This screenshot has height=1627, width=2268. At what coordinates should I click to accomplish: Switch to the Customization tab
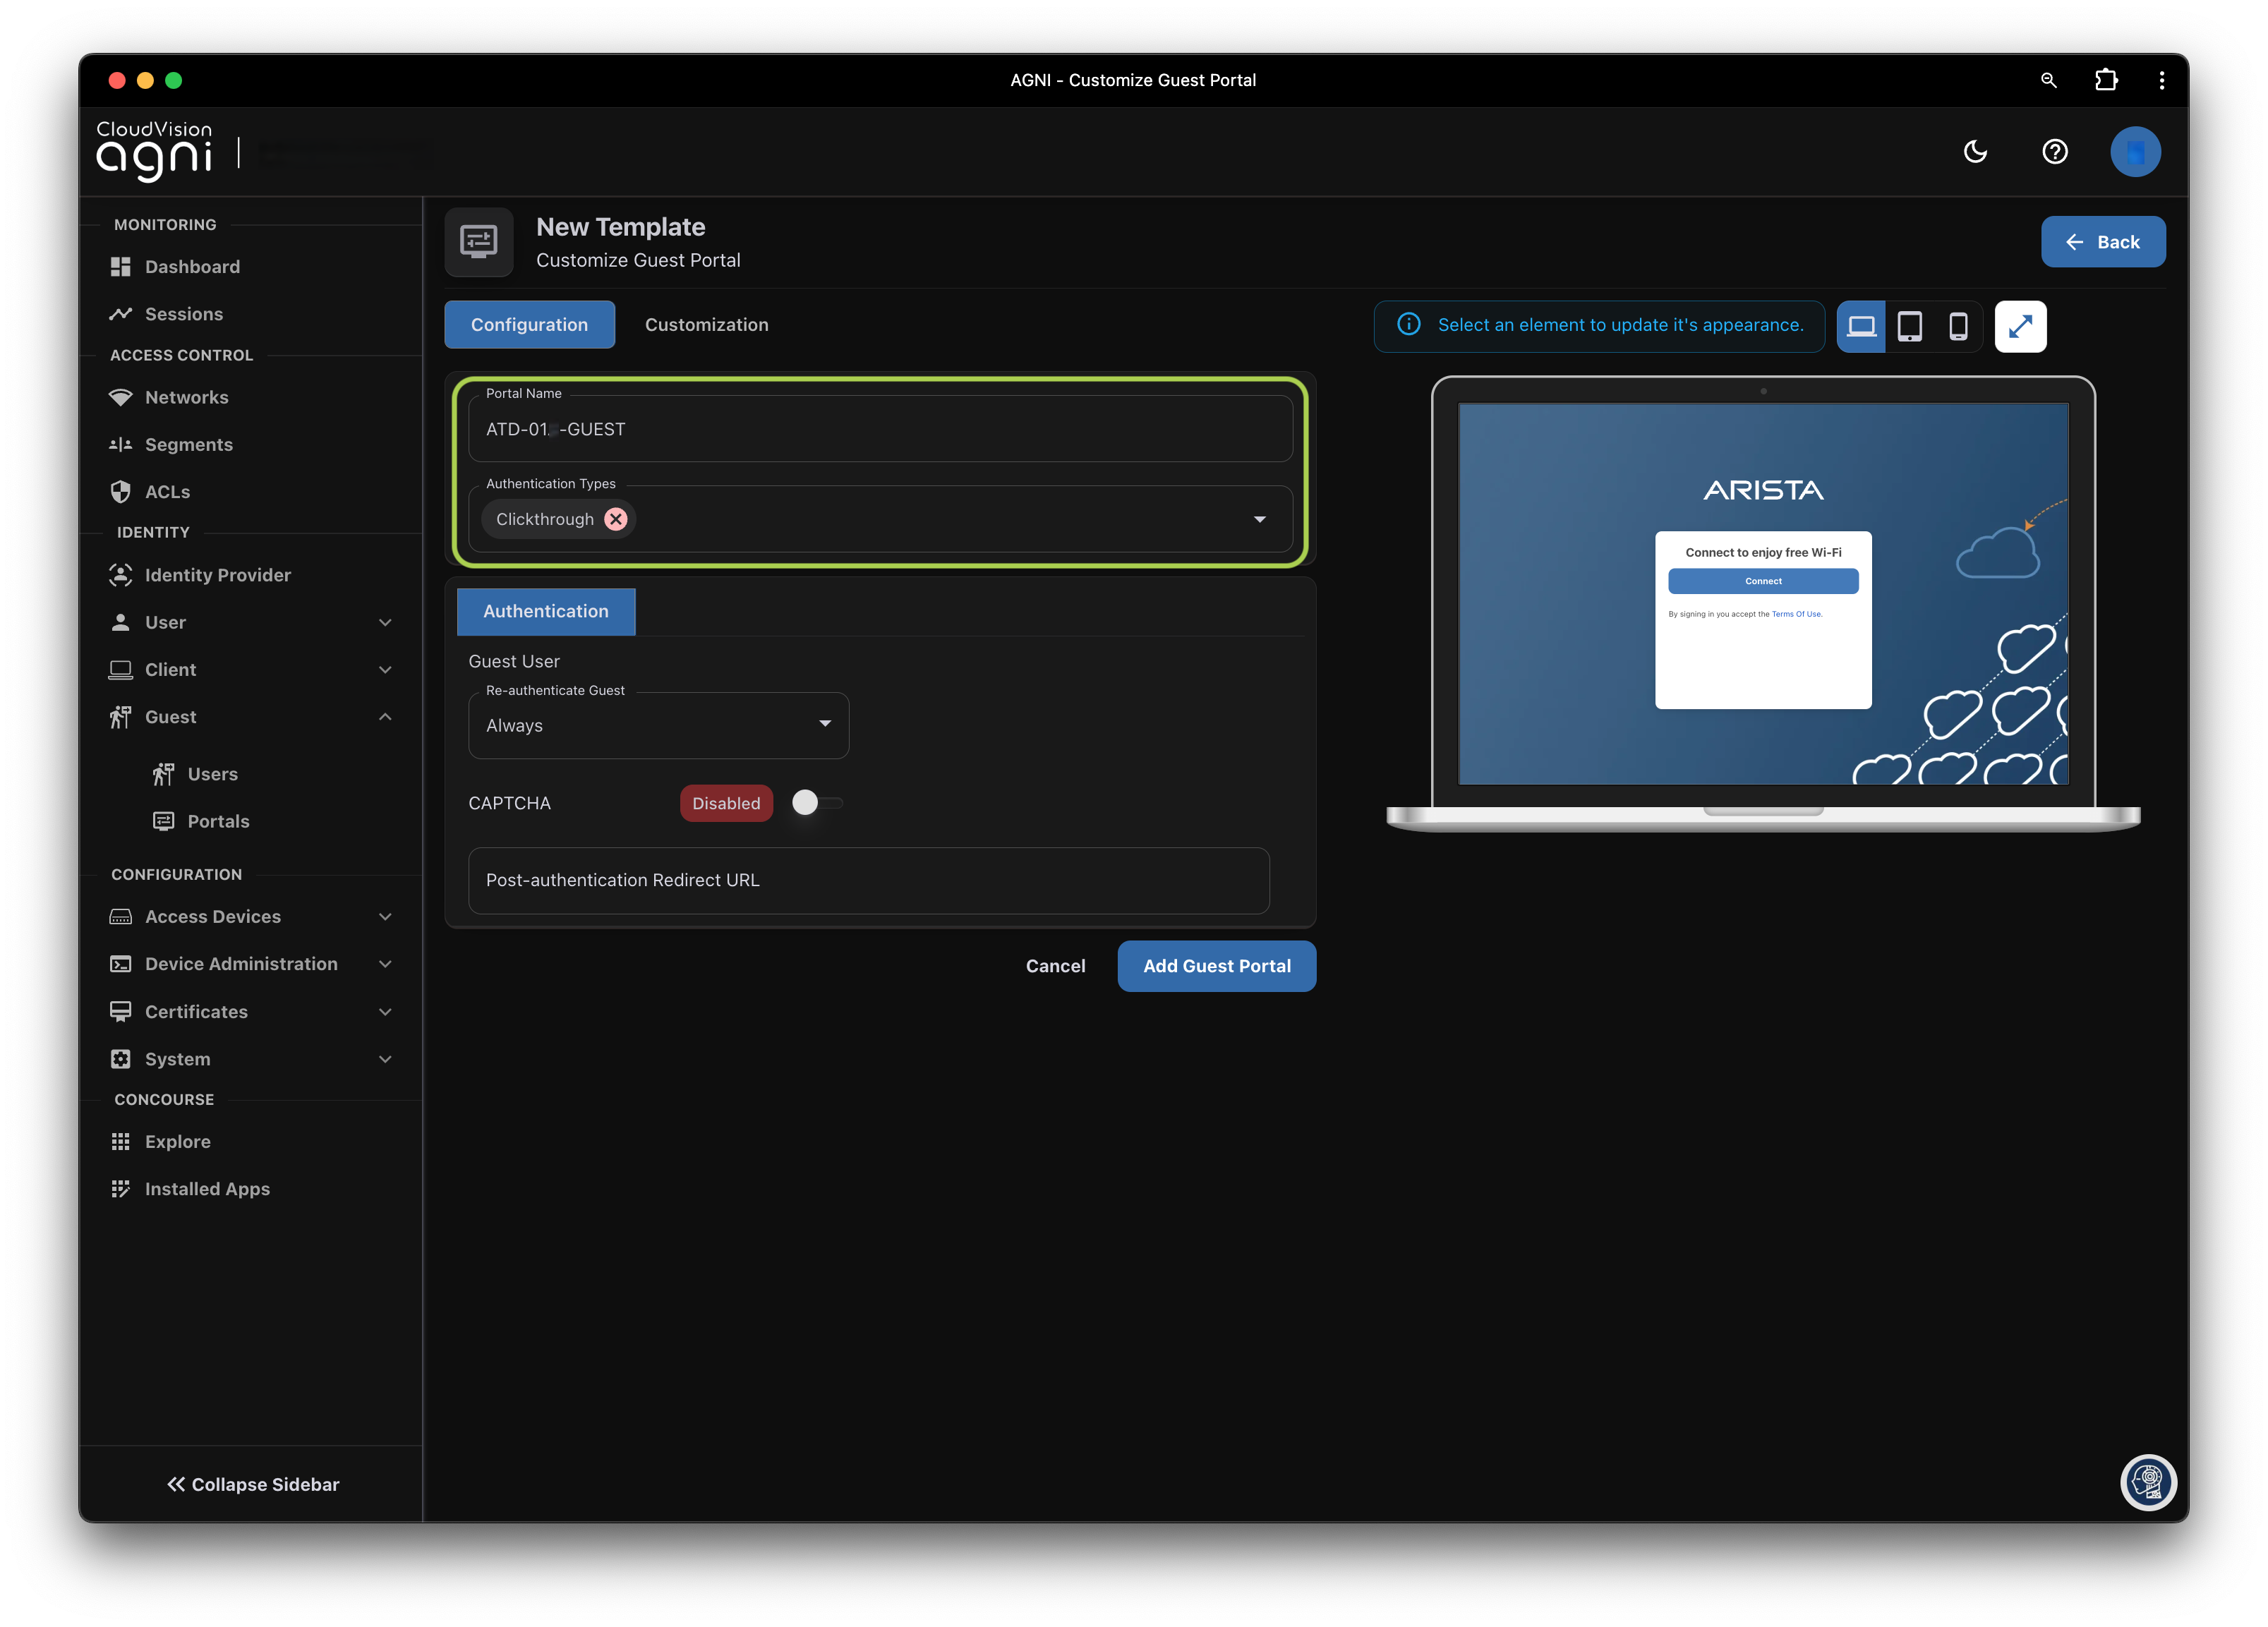706,325
